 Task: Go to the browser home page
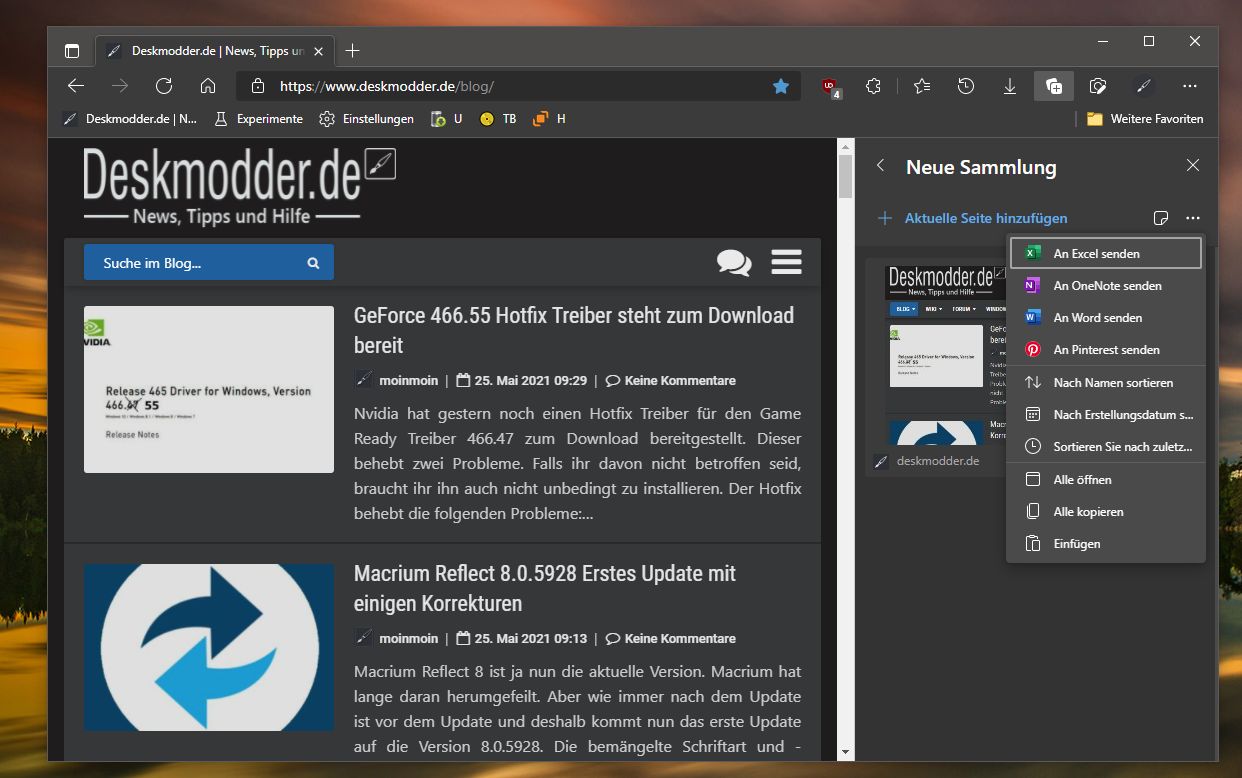(x=208, y=86)
